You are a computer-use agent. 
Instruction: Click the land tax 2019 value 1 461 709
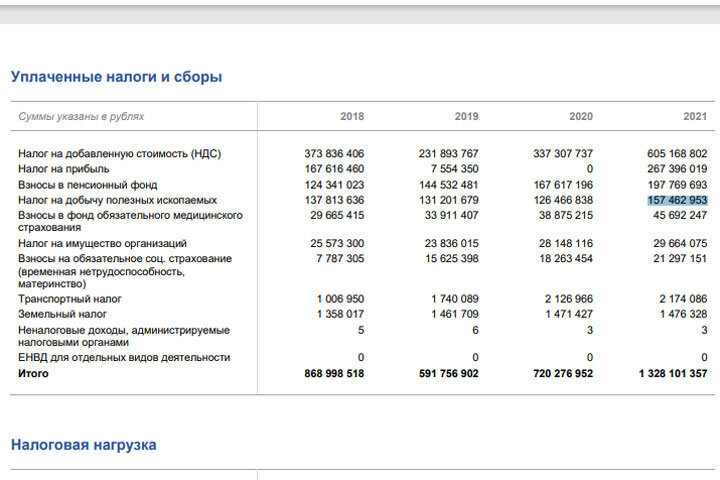click(455, 314)
